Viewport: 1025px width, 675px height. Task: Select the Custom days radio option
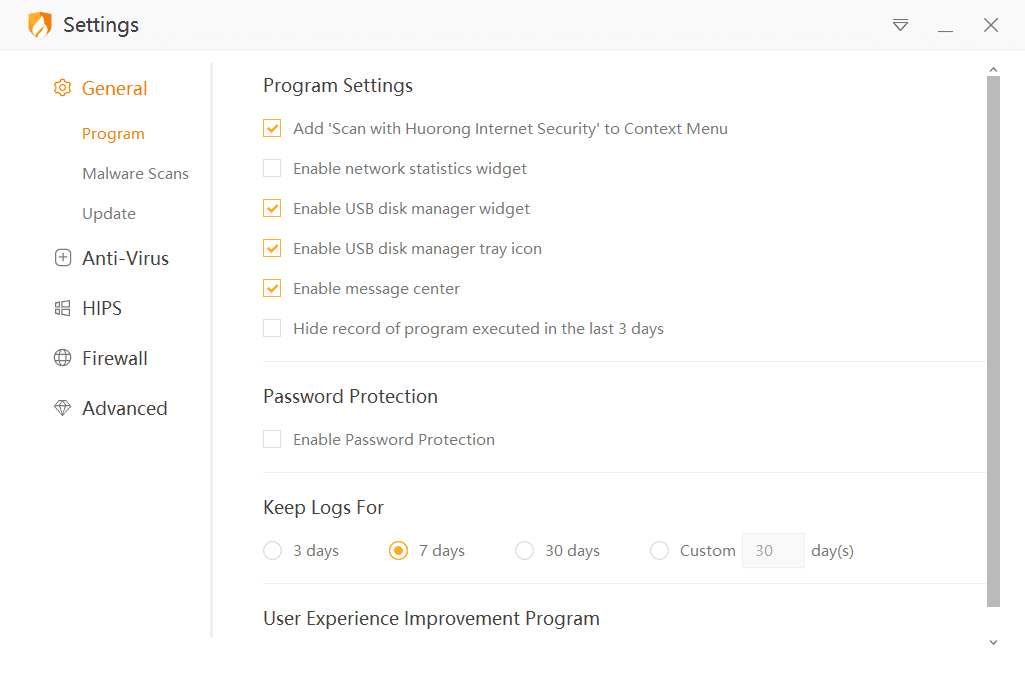[659, 550]
